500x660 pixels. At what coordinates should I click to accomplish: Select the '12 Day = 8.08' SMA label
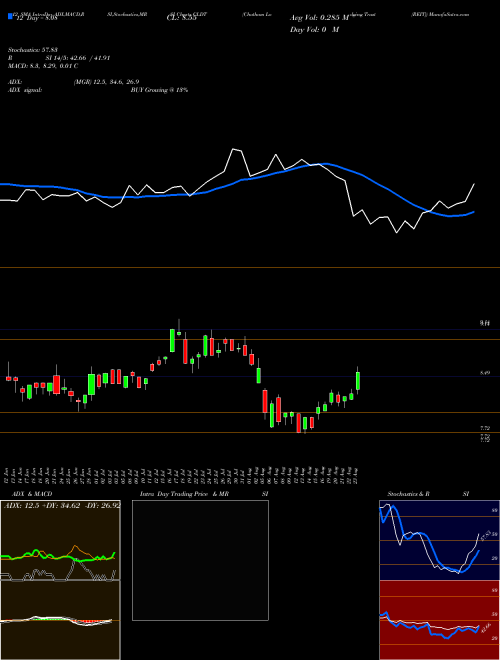pyautogui.click(x=36, y=18)
